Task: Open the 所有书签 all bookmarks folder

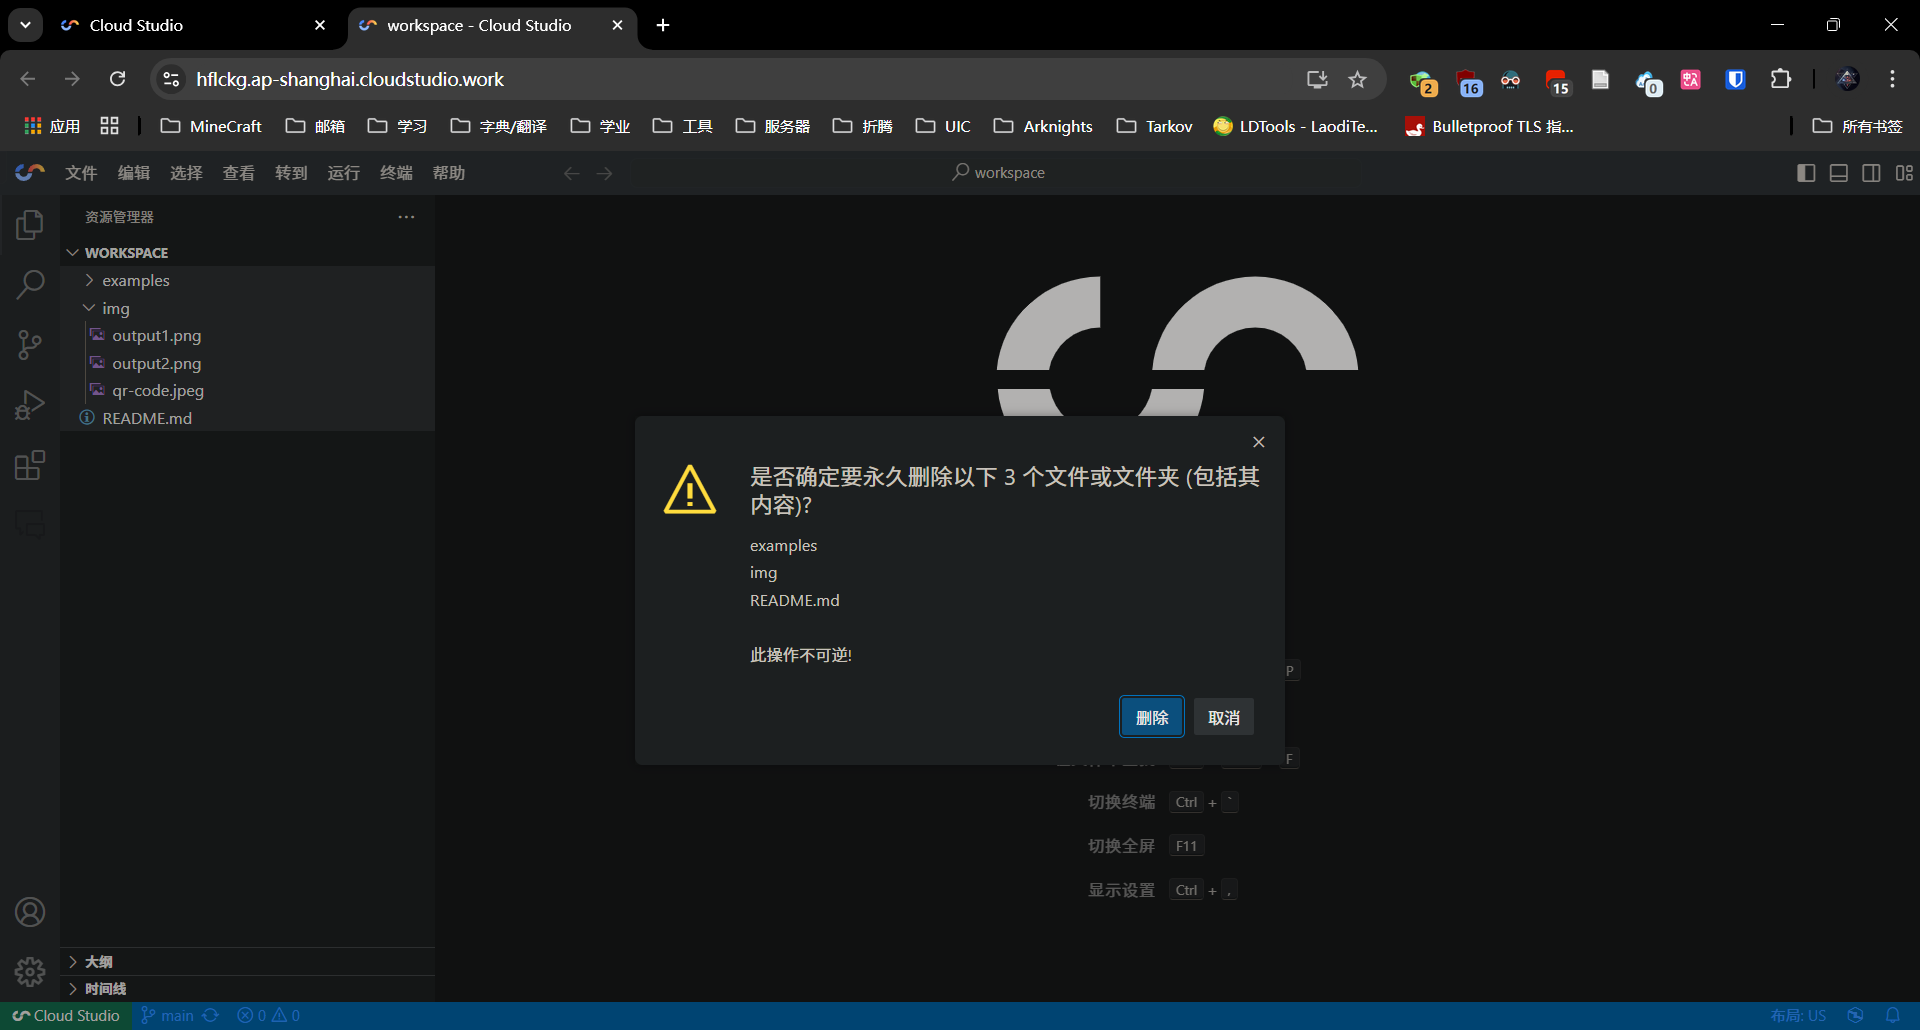Action: pyautogui.click(x=1858, y=126)
